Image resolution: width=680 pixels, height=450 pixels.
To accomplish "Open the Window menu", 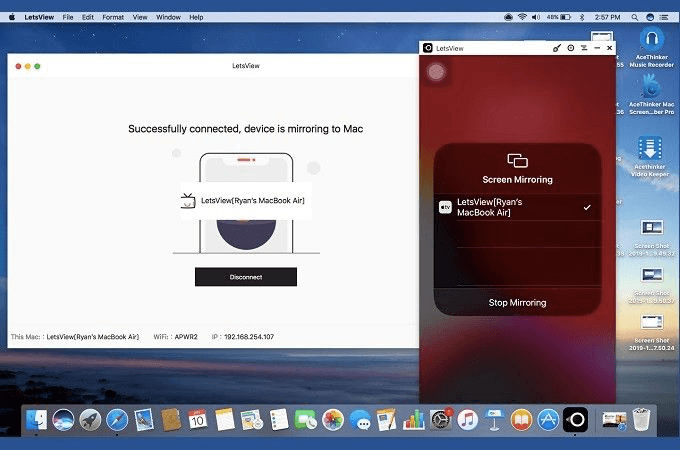I will [x=168, y=17].
